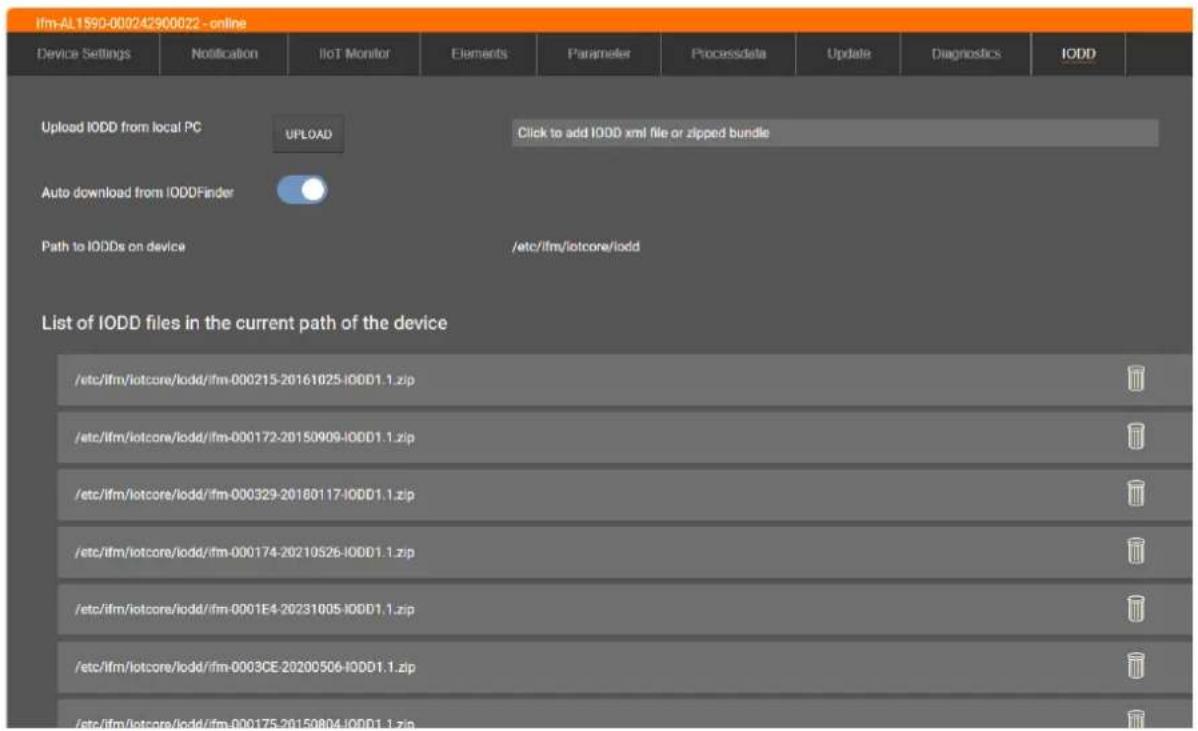Click the UPLOAD button
The width and height of the screenshot is (1198, 731).
pos(309,134)
